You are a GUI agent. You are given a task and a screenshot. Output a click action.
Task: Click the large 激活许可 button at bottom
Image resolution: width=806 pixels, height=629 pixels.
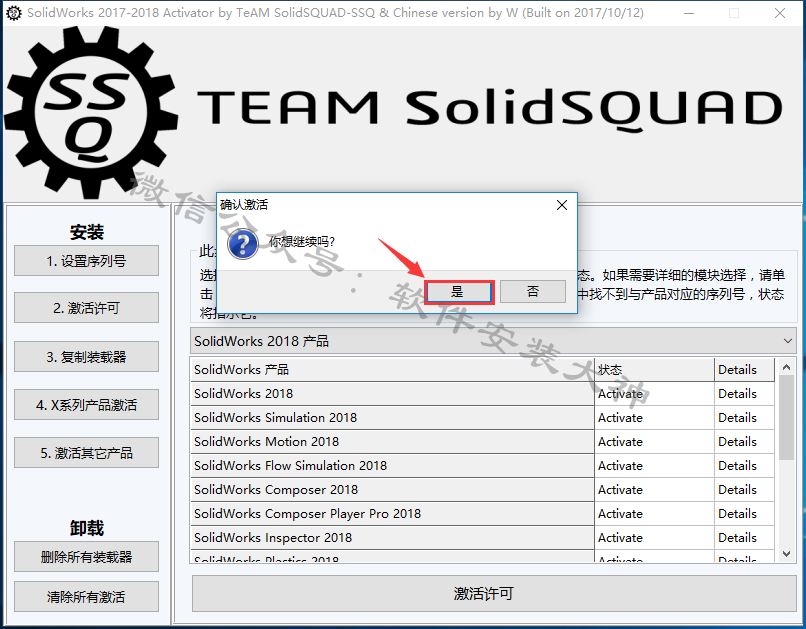(x=494, y=594)
